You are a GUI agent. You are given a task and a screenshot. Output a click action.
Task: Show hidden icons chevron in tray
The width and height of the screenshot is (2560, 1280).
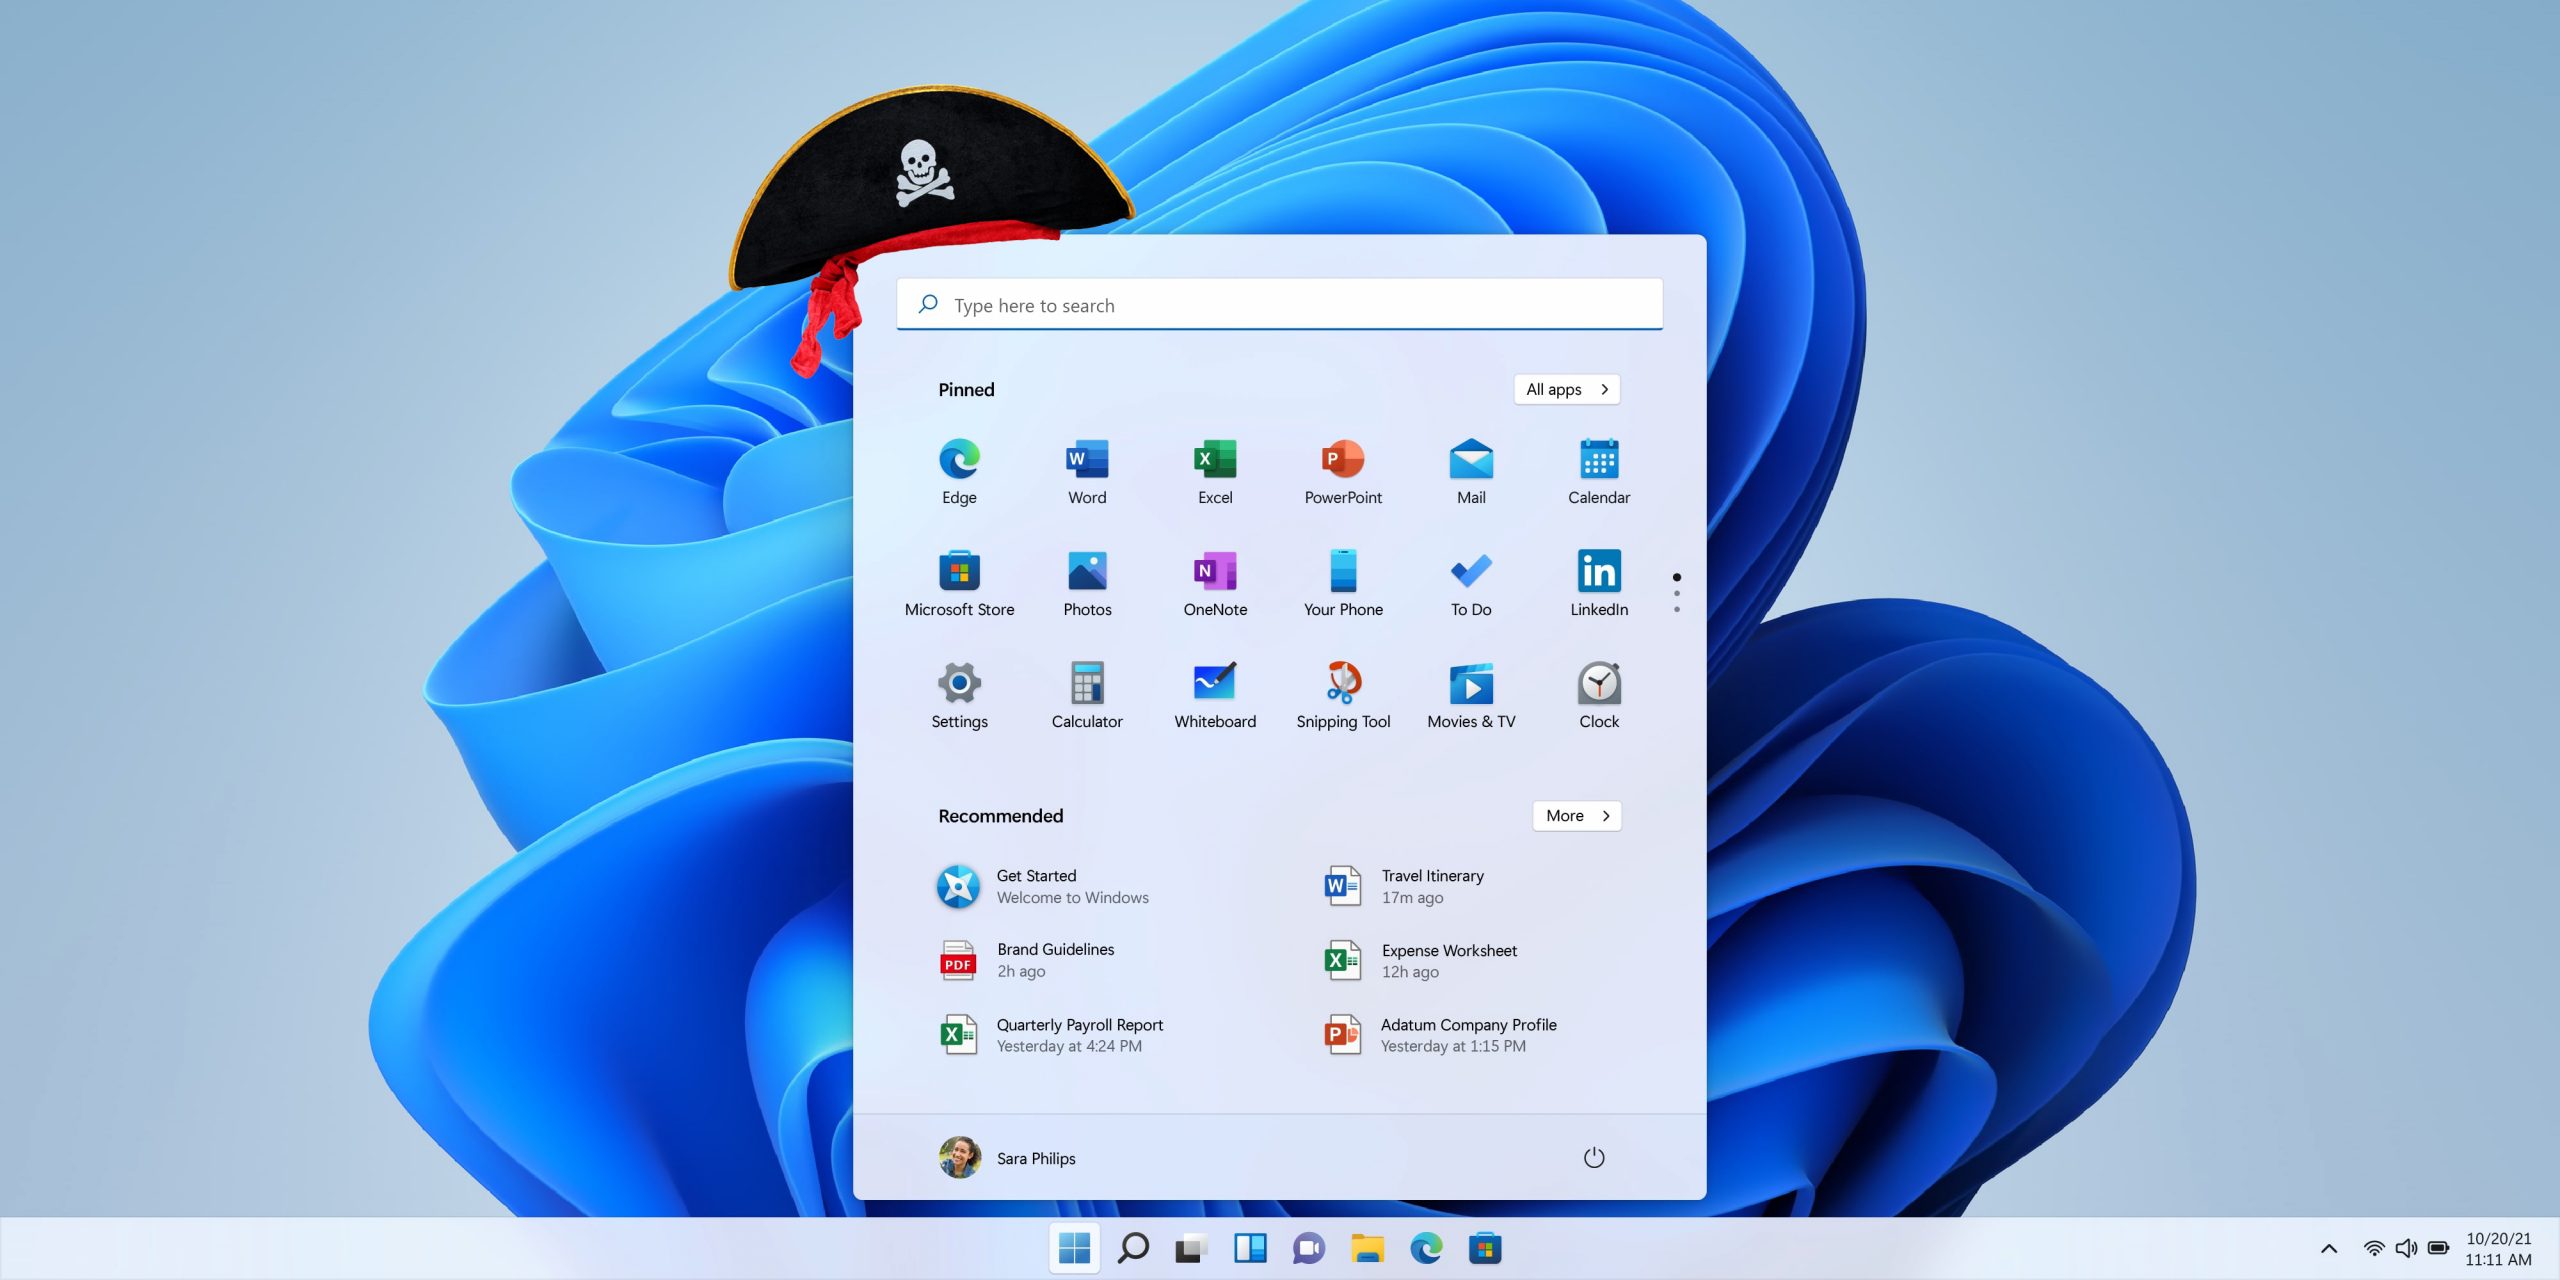pos(2329,1248)
